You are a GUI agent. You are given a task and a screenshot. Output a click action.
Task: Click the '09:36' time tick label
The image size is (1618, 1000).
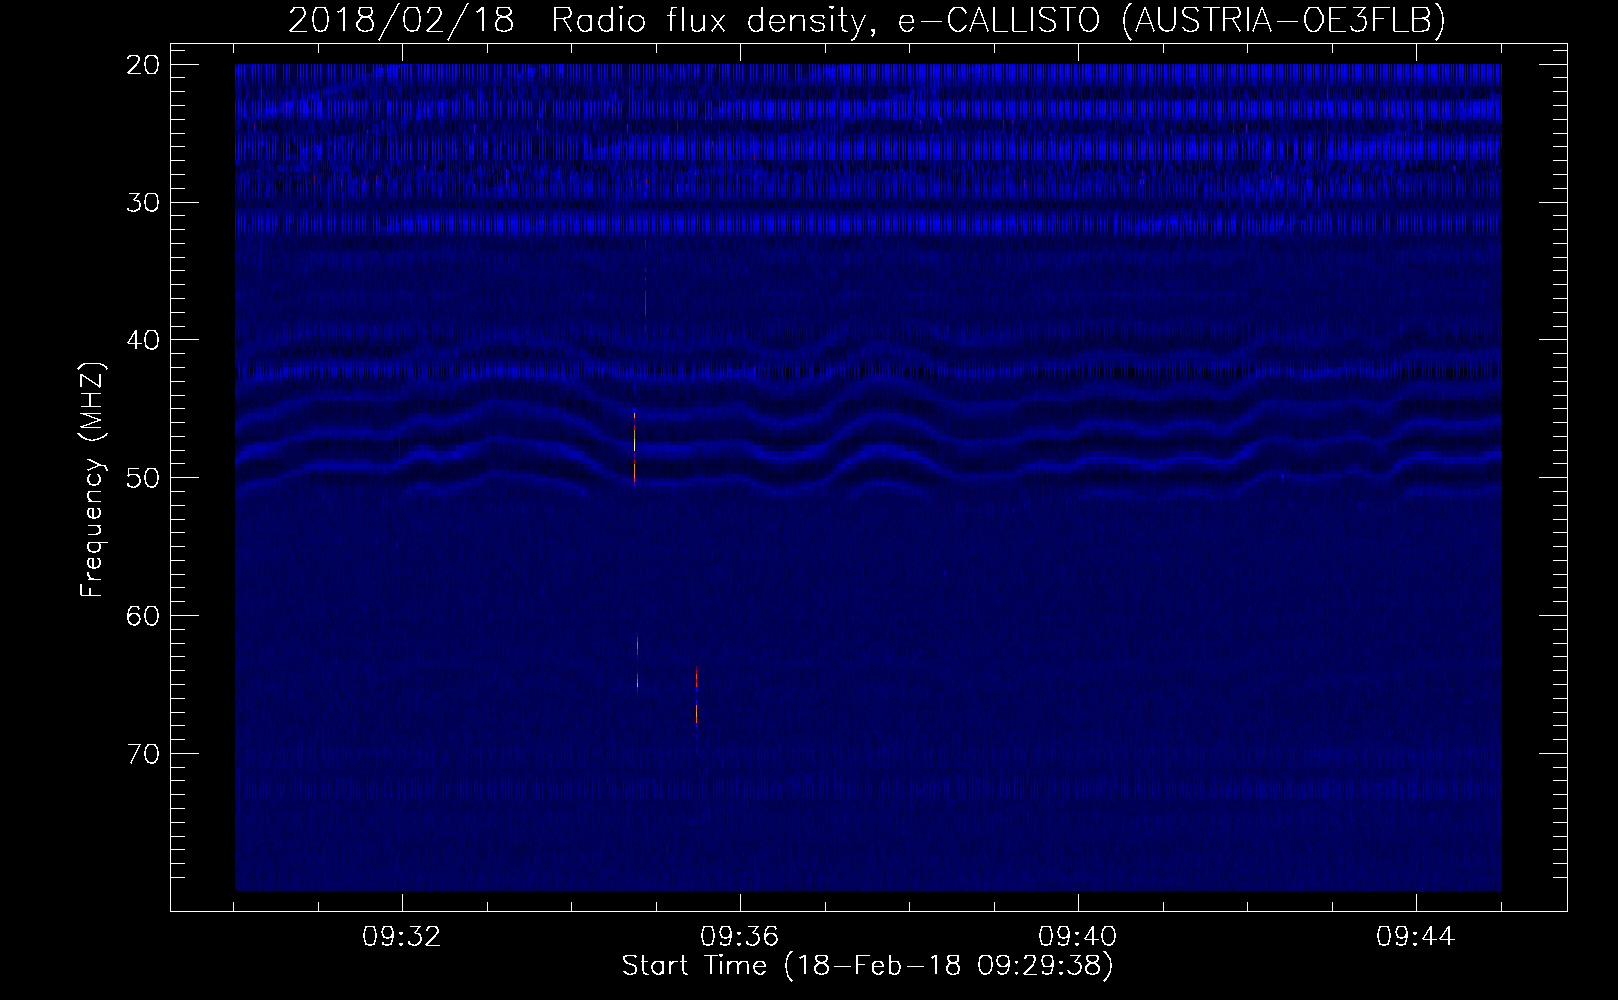pos(740,937)
